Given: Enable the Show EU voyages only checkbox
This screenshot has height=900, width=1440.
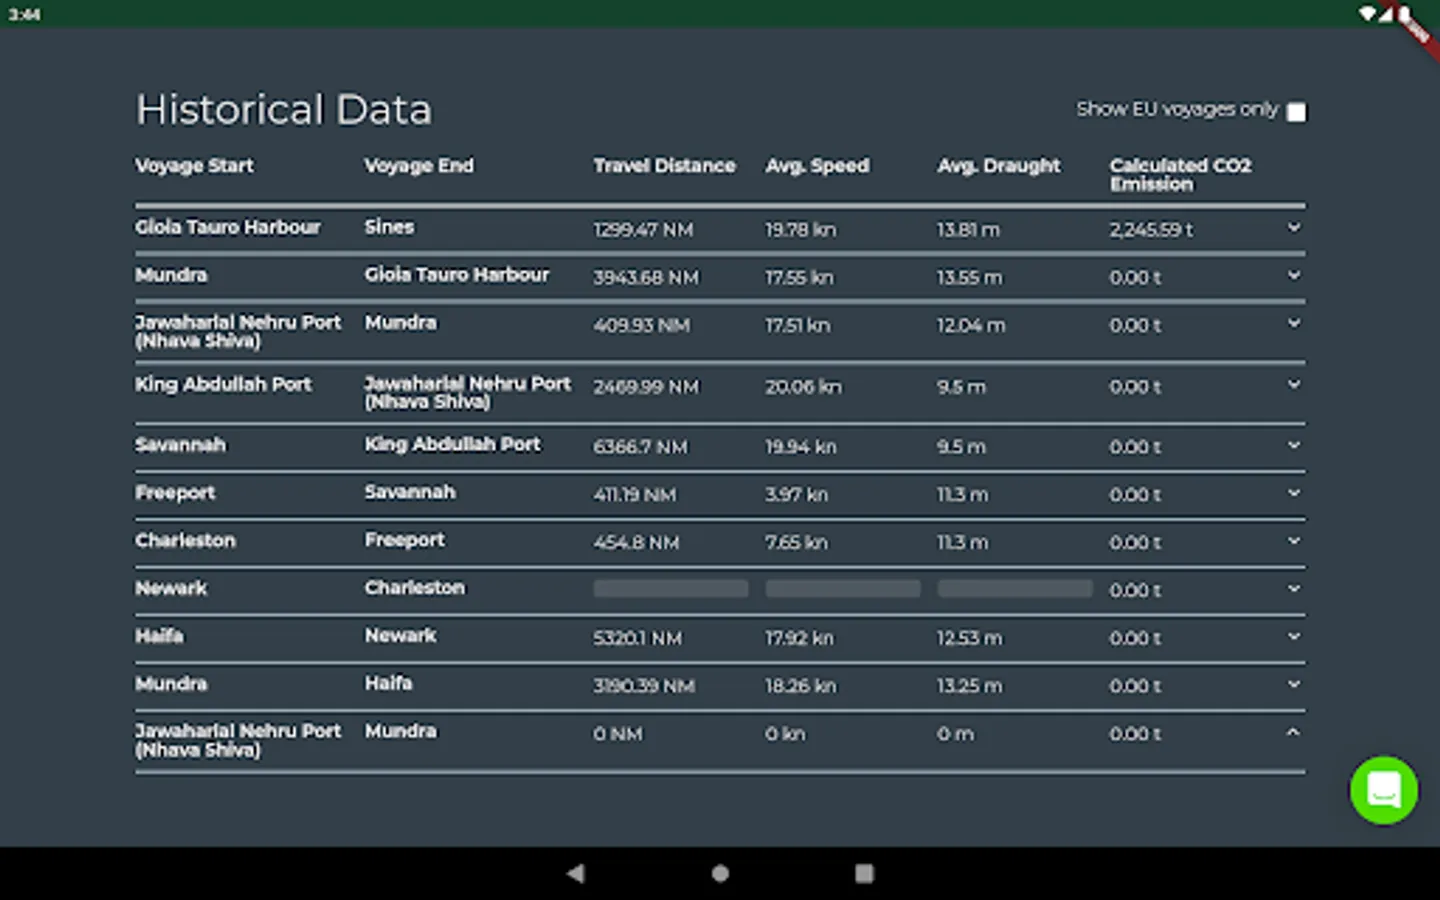Looking at the screenshot, I should (x=1296, y=111).
